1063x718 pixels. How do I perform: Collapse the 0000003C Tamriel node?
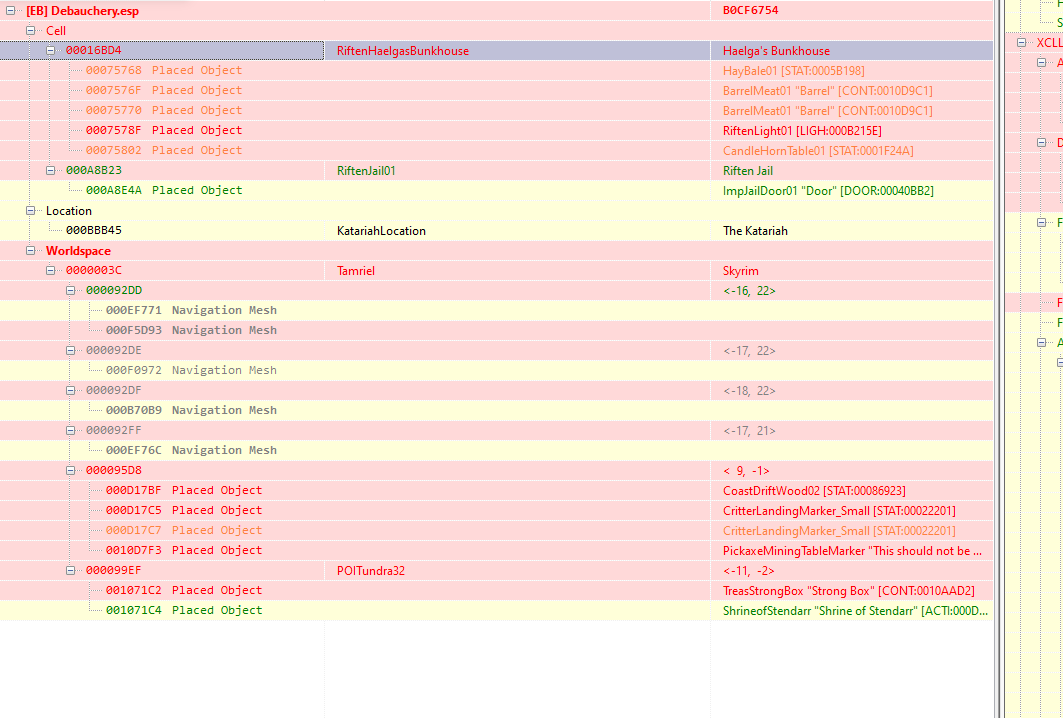(x=51, y=270)
